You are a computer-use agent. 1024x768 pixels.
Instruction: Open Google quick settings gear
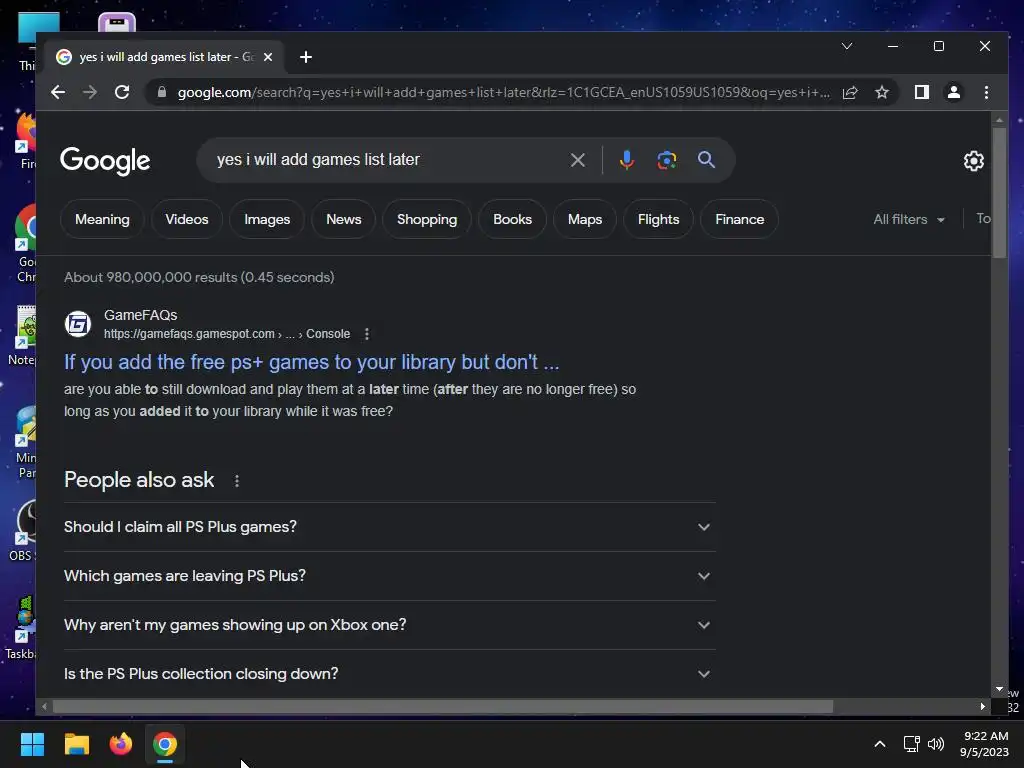click(x=973, y=161)
